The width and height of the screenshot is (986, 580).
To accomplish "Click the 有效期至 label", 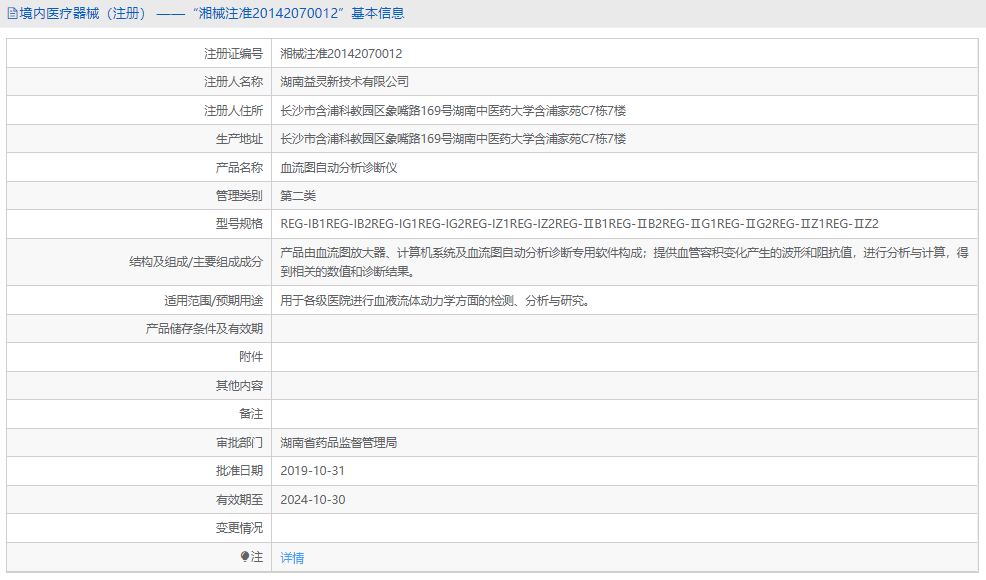I will 239,500.
